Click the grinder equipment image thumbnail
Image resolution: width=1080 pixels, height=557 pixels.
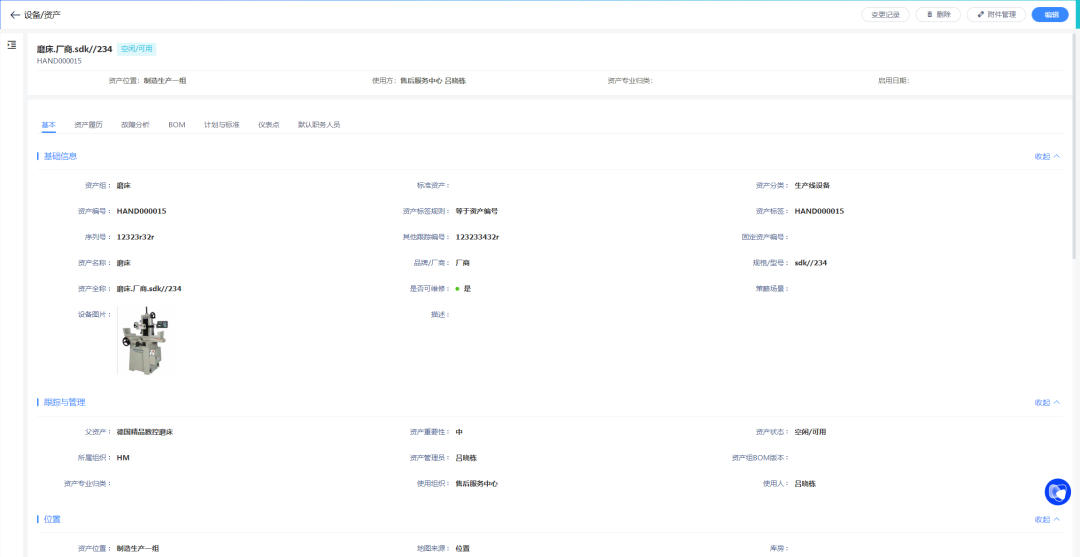point(143,341)
